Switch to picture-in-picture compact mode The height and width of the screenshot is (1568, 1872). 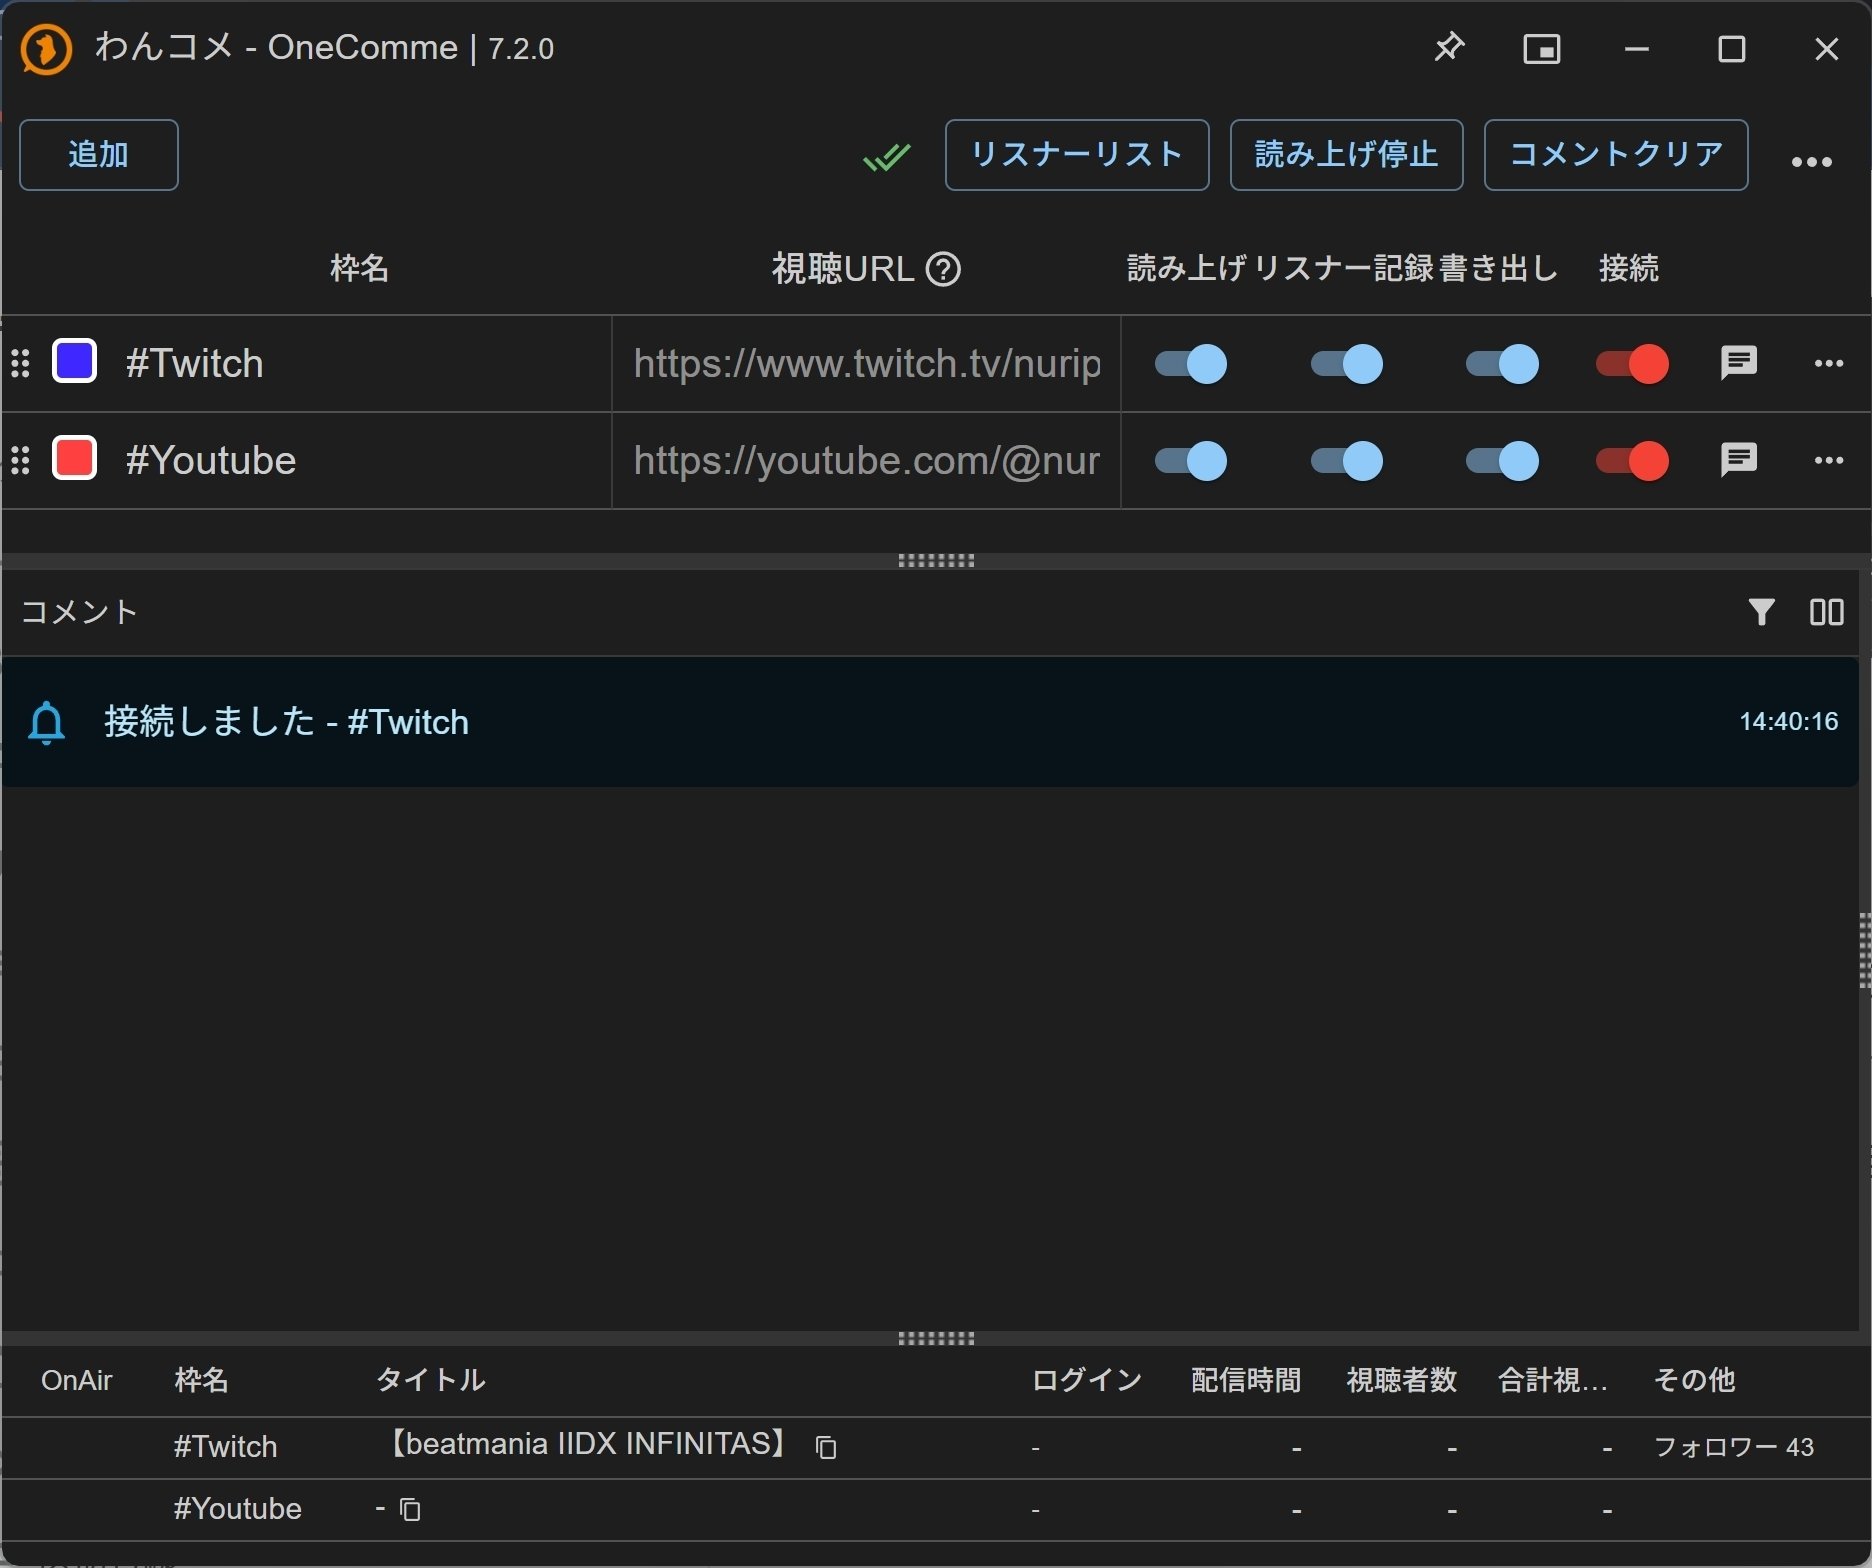click(x=1541, y=49)
